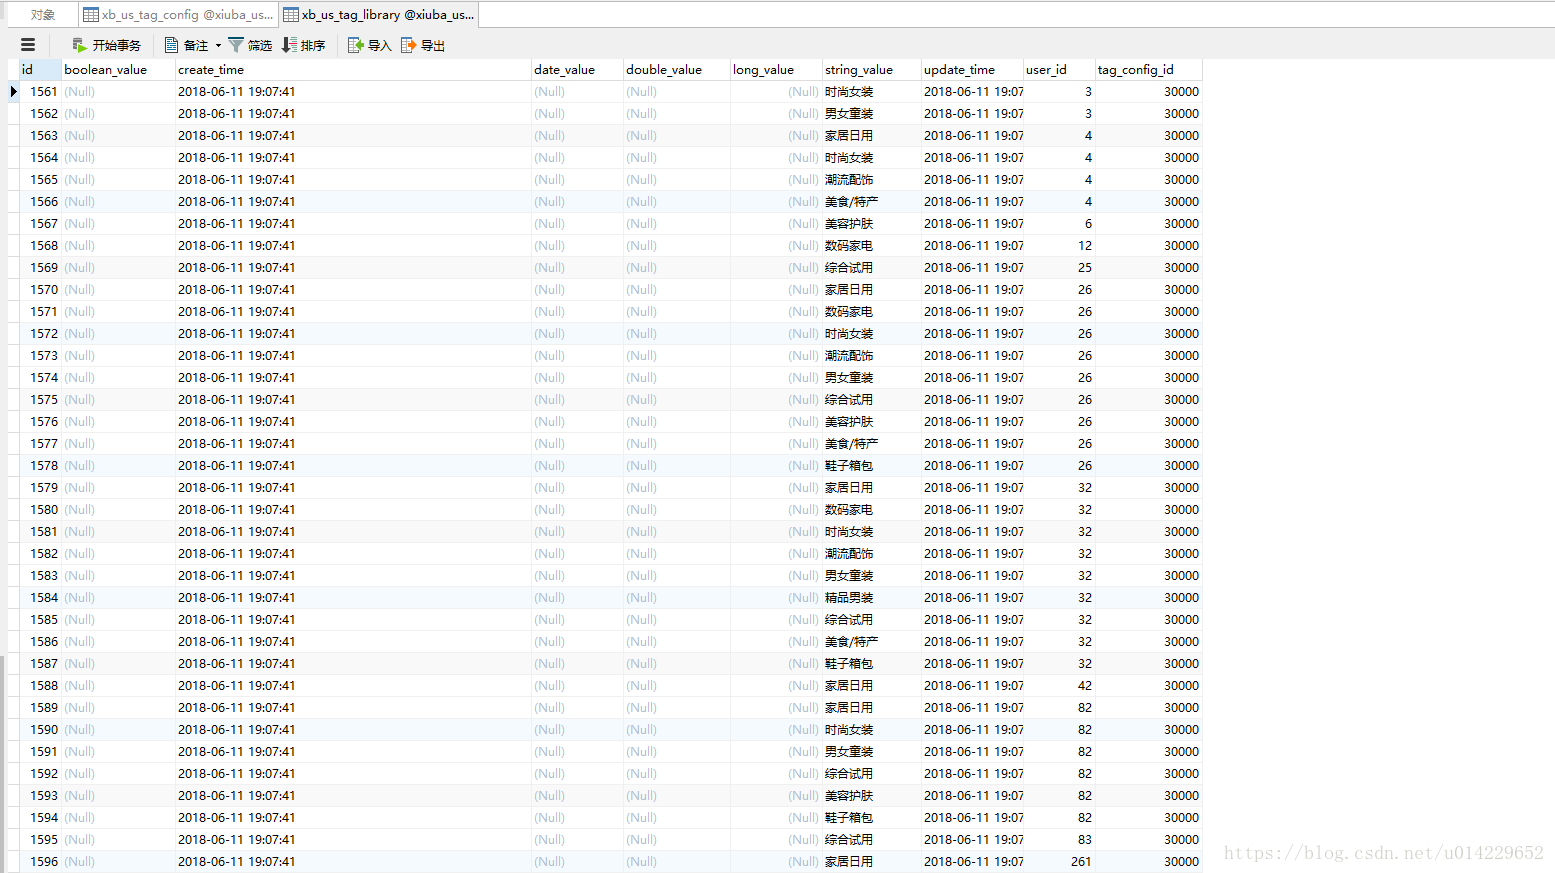Click the date_value column header
This screenshot has height=873, width=1555.
click(x=577, y=70)
